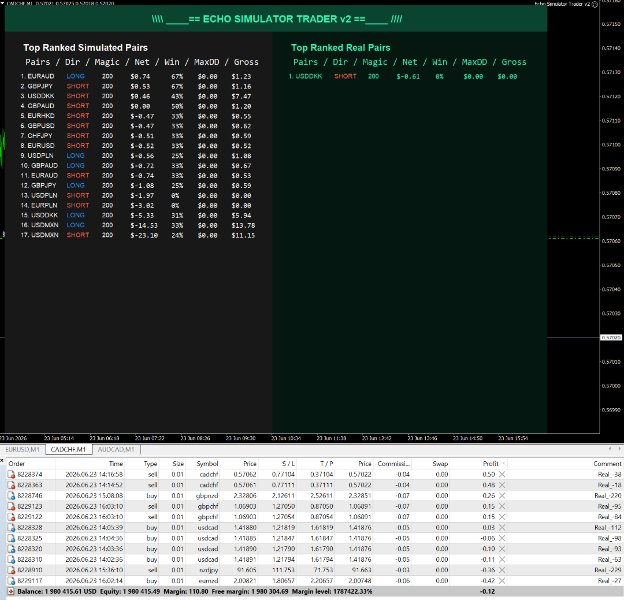Close the nzdjpy position opened 15:36:10

[x=502, y=570]
